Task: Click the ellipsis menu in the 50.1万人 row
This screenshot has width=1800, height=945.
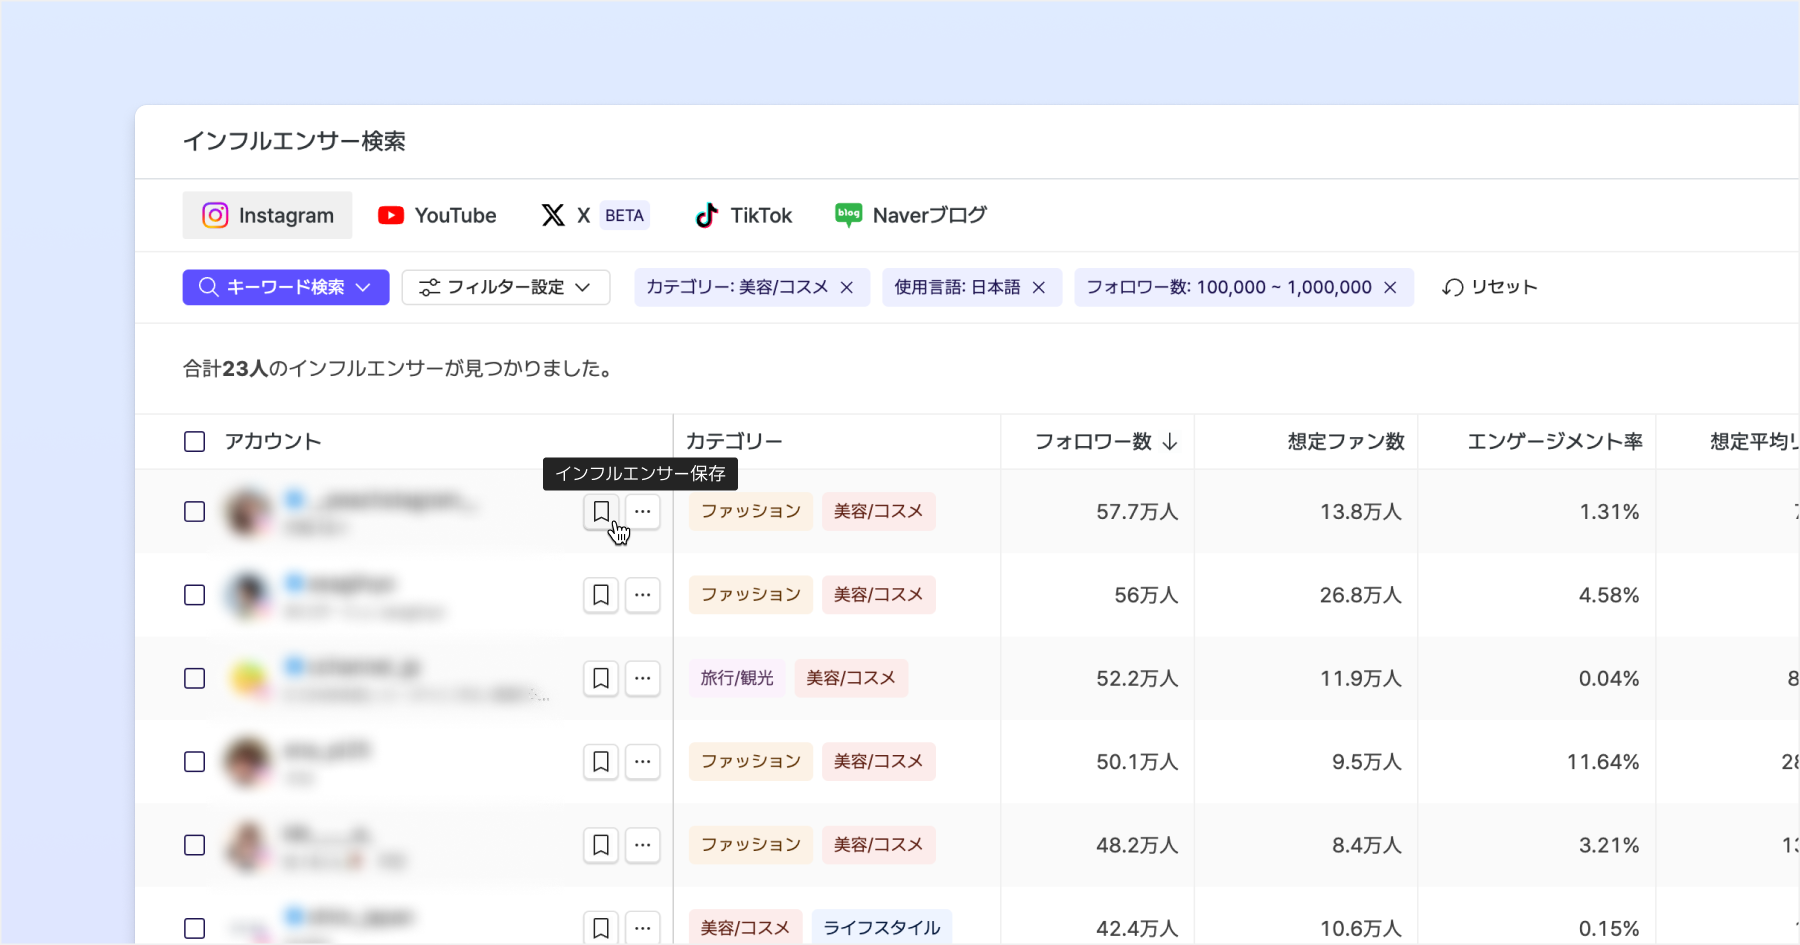Action: [643, 762]
